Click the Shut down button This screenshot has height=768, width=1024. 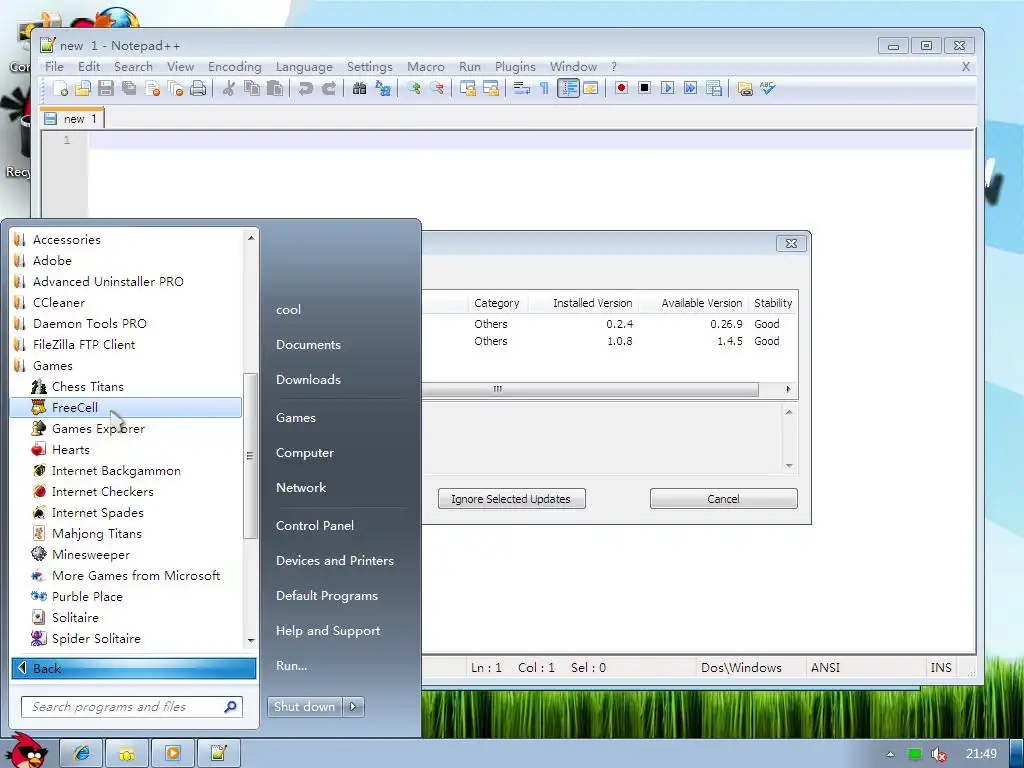click(305, 707)
